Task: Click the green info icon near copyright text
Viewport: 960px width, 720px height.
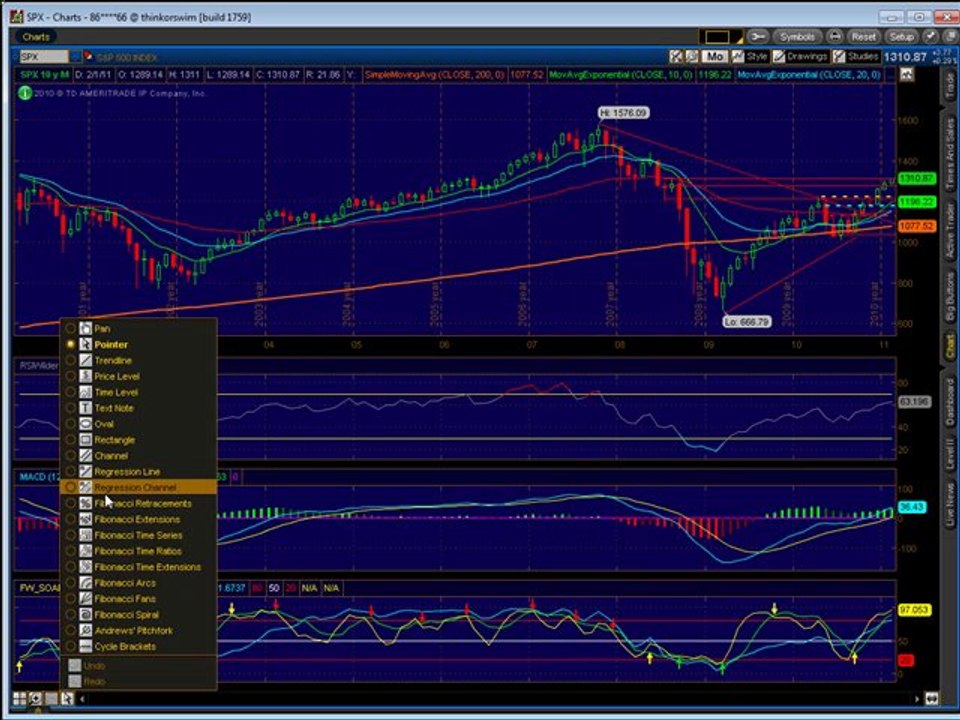Action: click(24, 94)
